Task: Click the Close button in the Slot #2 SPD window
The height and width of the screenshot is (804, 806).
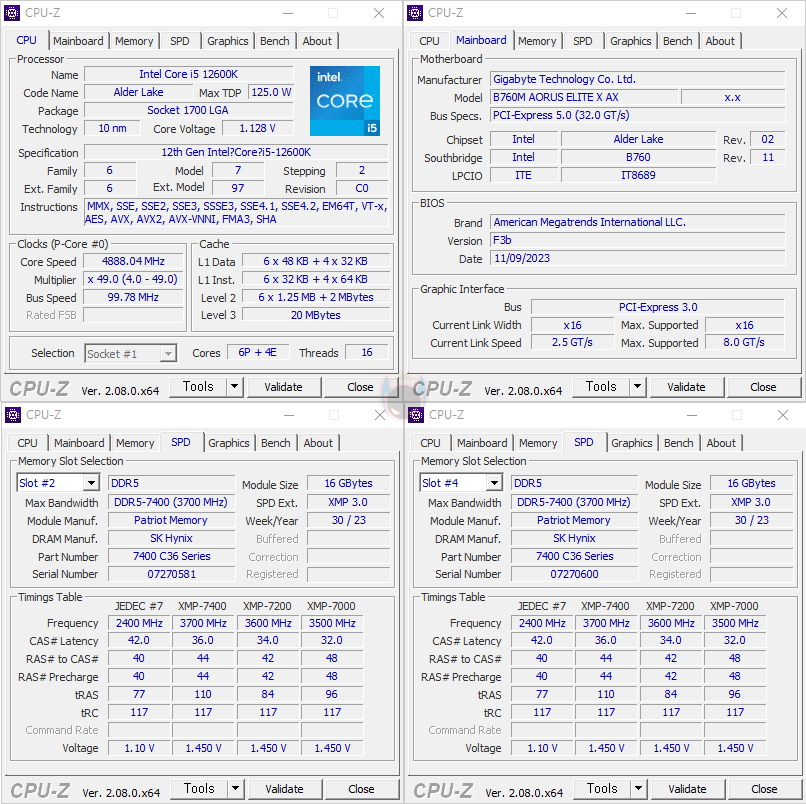Action: (361, 789)
